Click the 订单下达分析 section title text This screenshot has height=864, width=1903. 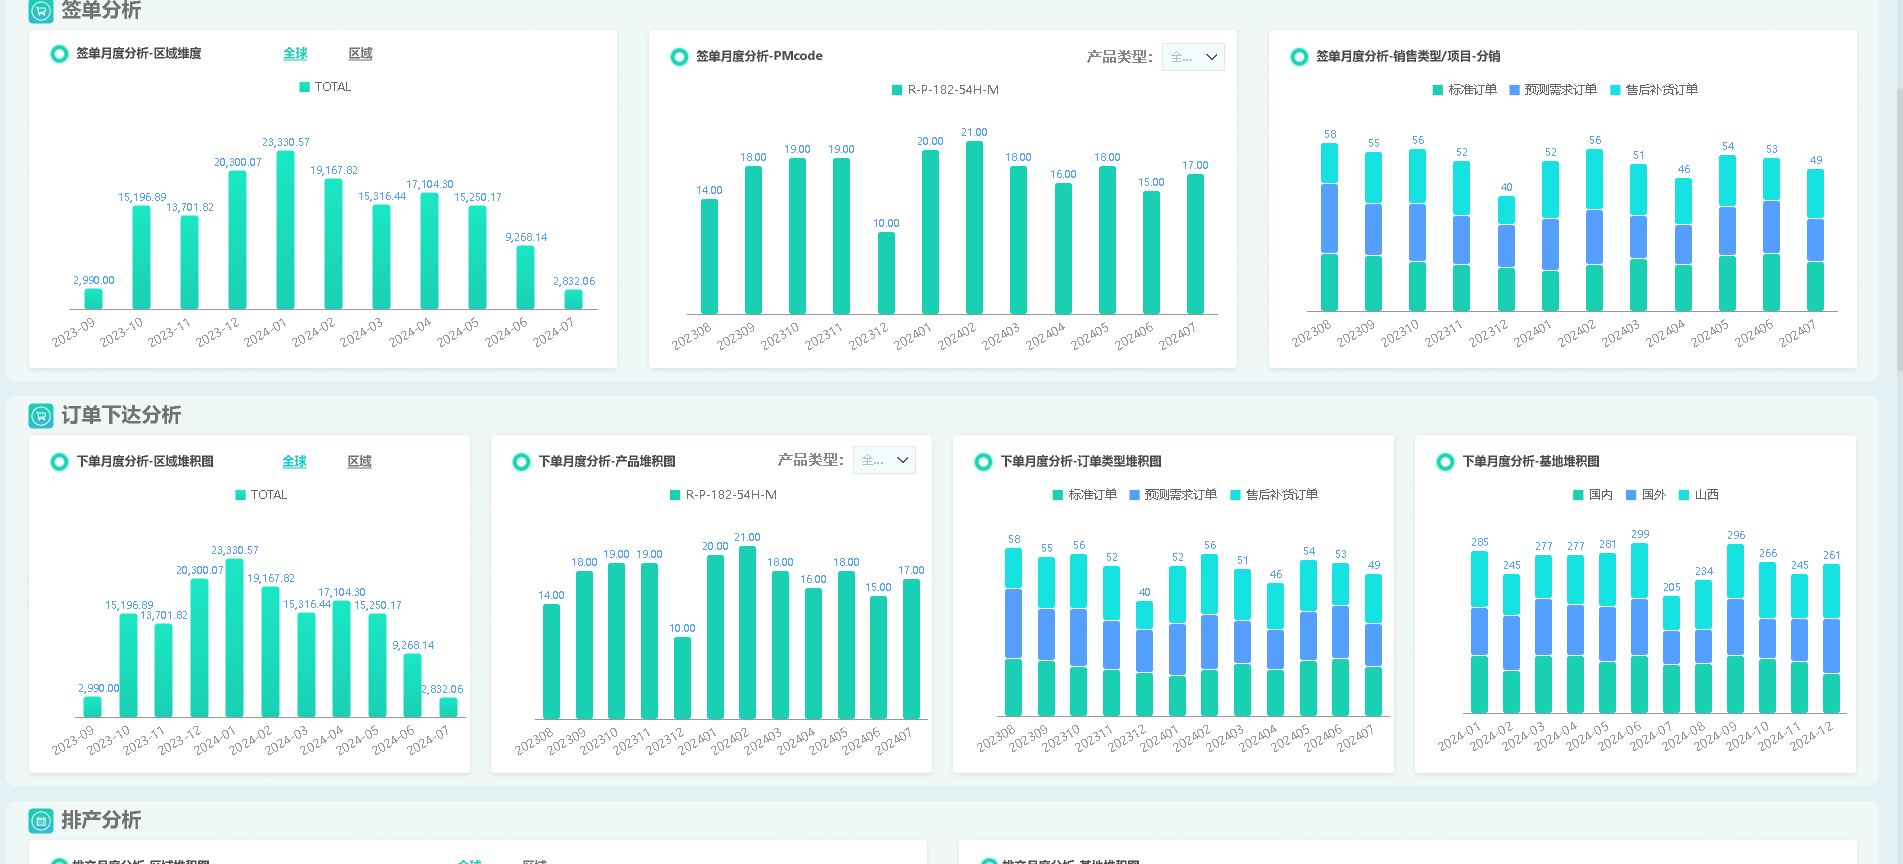coord(121,415)
